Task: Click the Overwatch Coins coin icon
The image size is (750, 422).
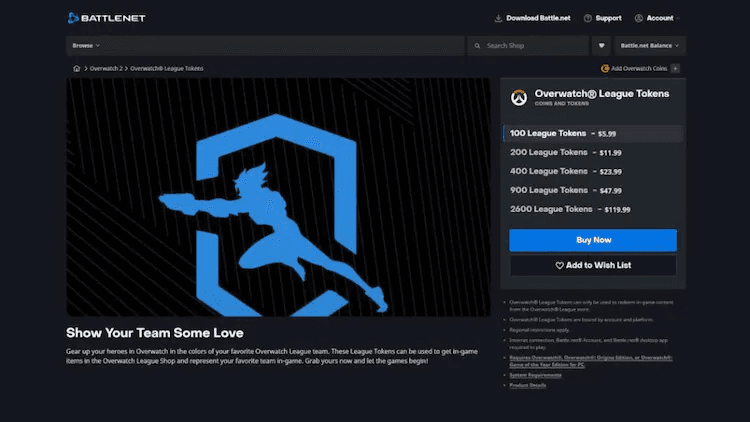Action: [606, 68]
